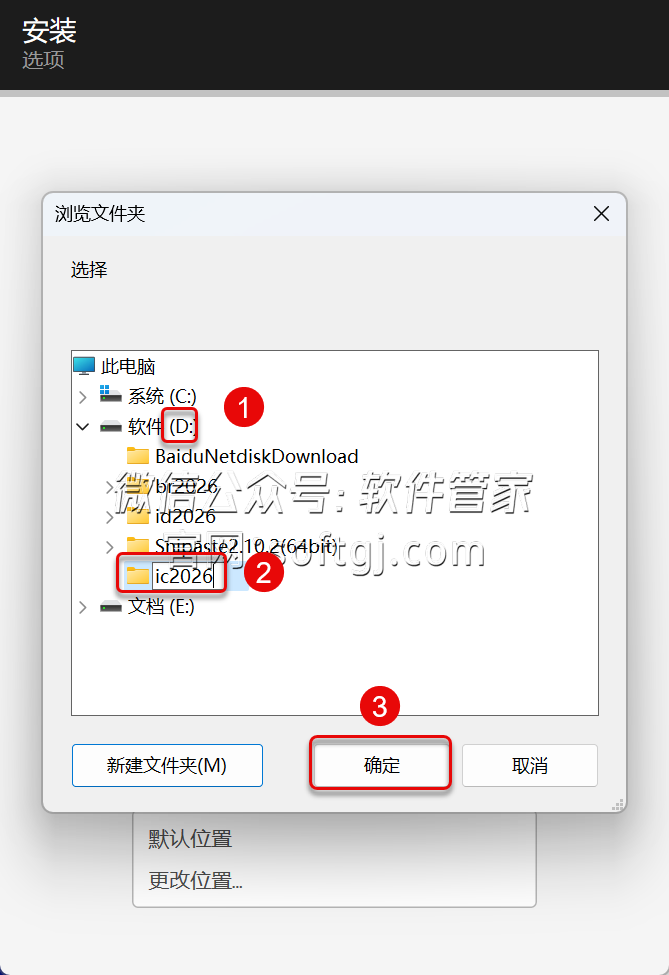Expand the System (C:) drive node
The image size is (669, 975).
coord(83,397)
